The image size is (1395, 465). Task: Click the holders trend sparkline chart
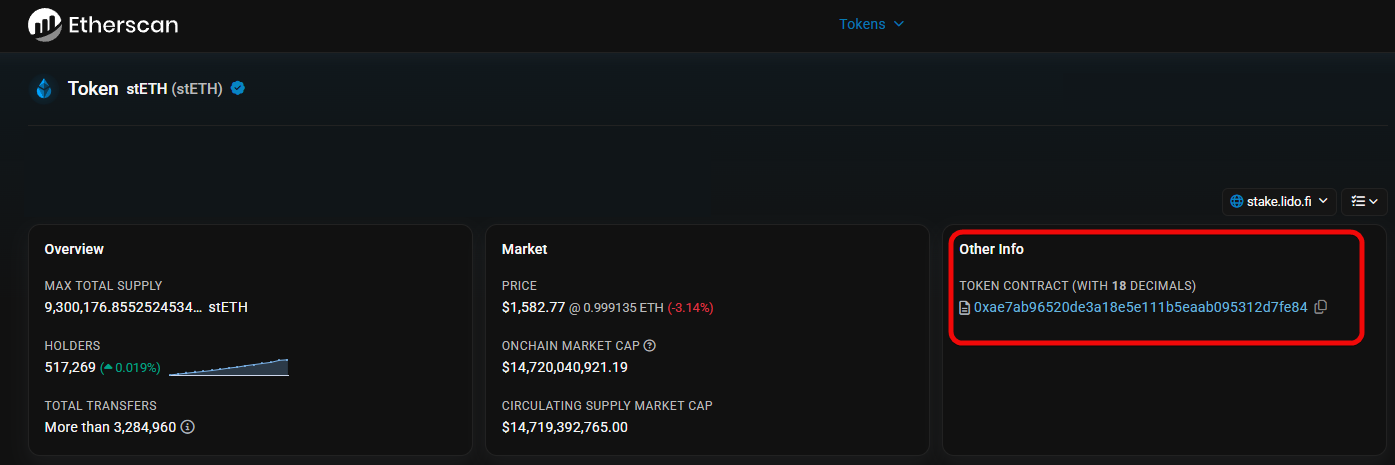(x=229, y=367)
